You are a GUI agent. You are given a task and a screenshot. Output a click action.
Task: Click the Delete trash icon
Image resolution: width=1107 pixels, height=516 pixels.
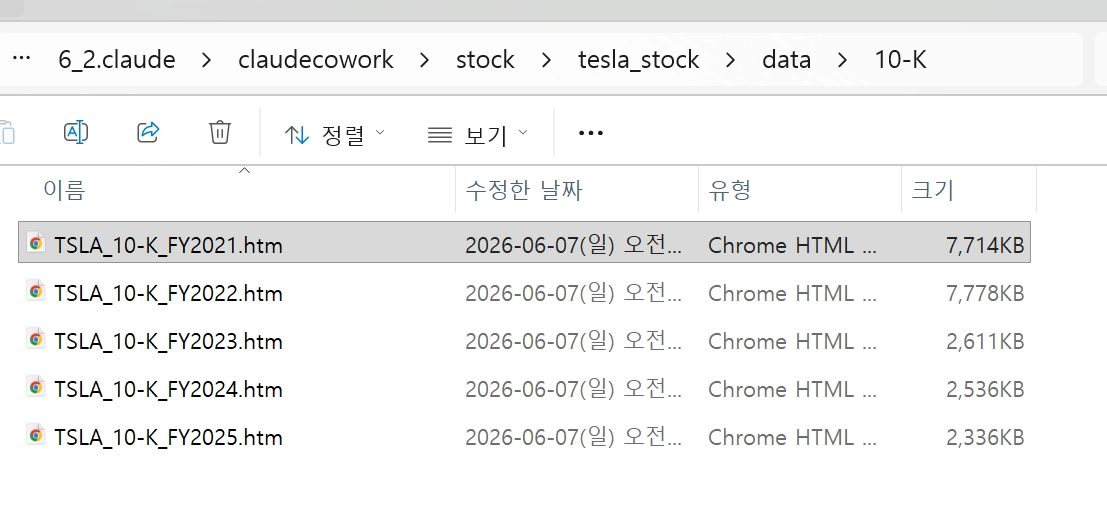tap(220, 132)
